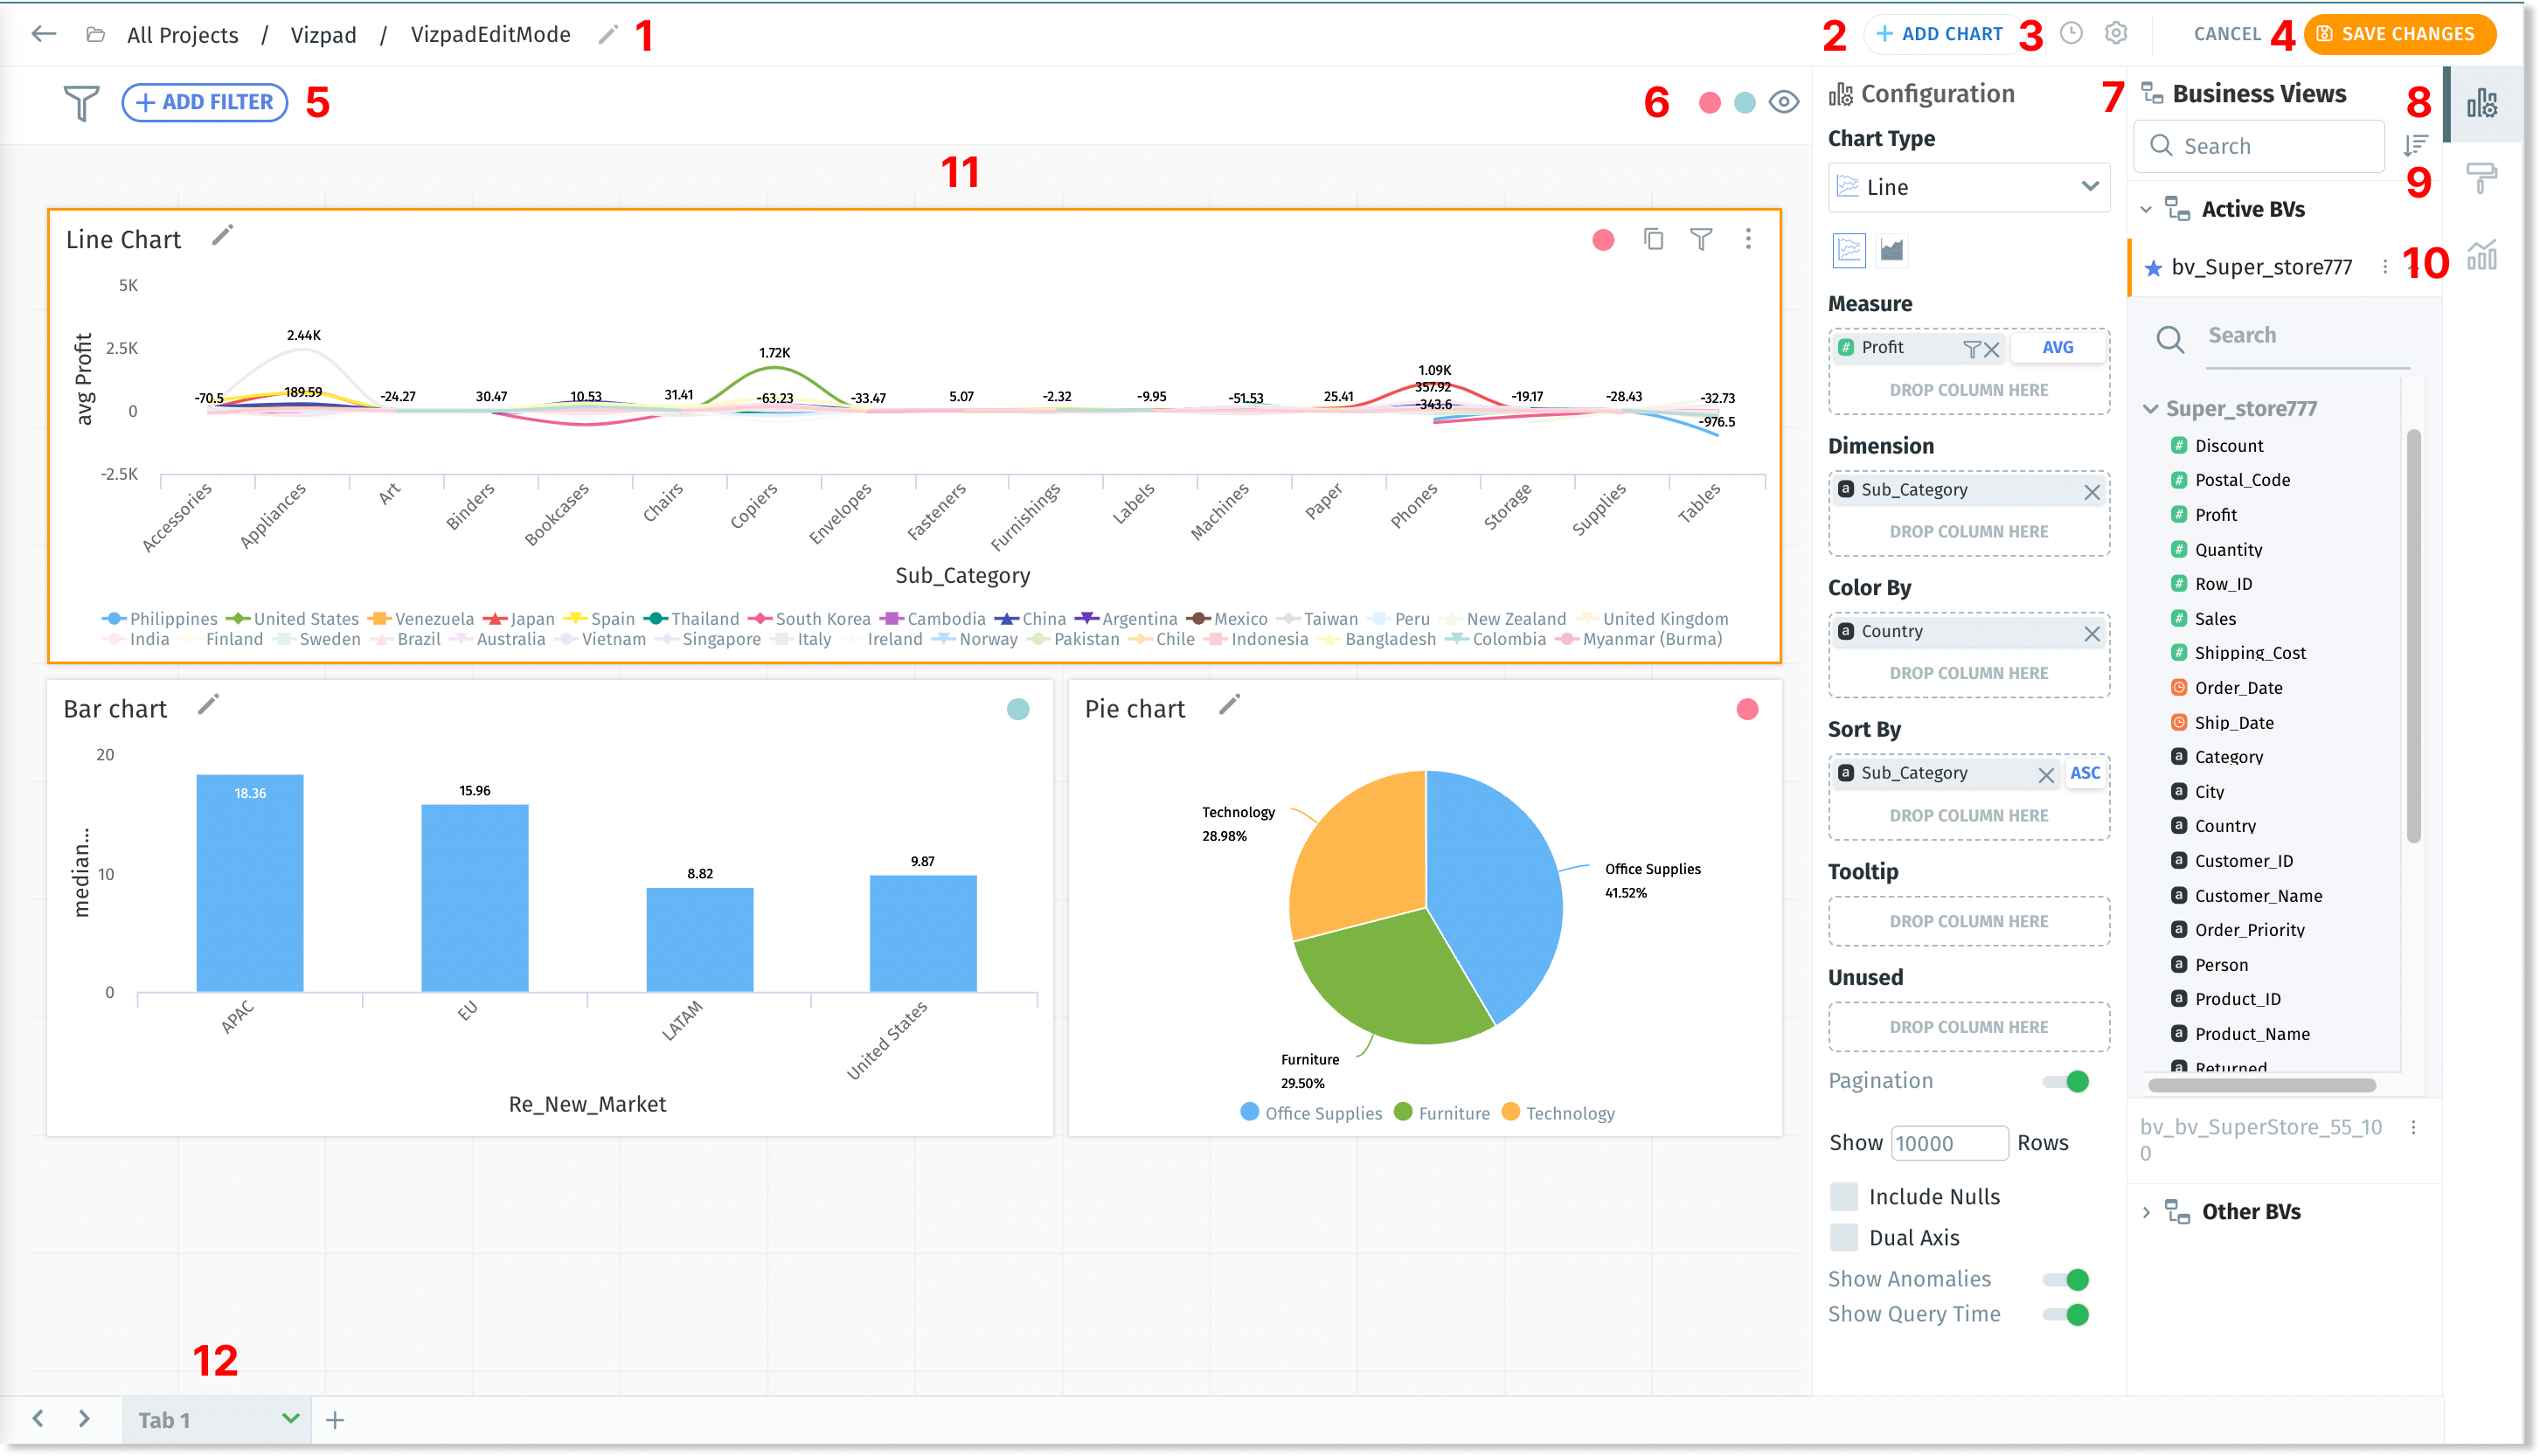
Task: Expand the Other BVs section
Action: (2147, 1211)
